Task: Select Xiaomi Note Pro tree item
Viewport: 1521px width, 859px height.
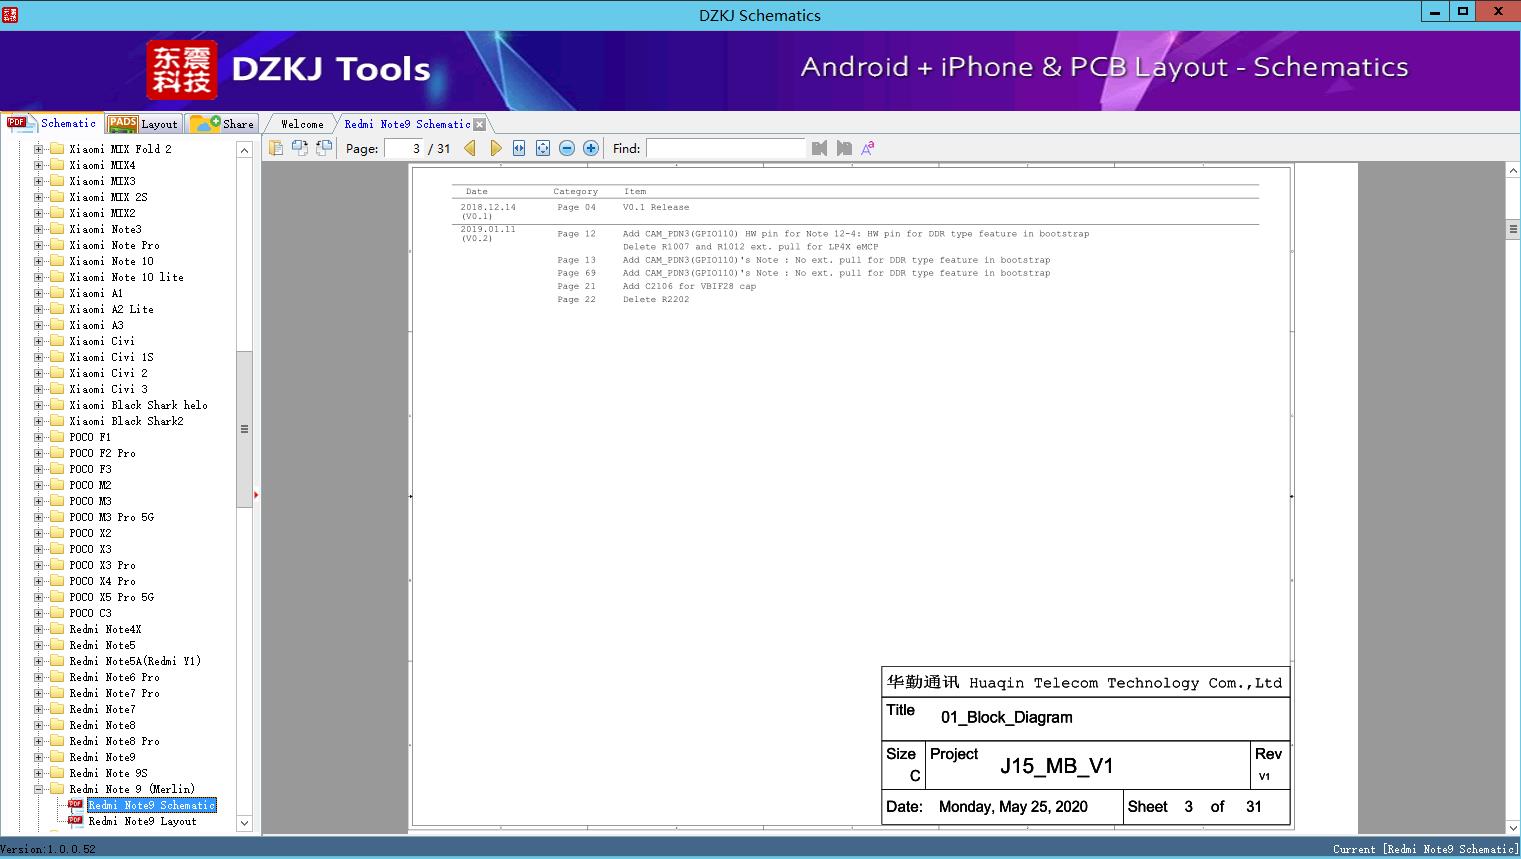Action: click(114, 245)
